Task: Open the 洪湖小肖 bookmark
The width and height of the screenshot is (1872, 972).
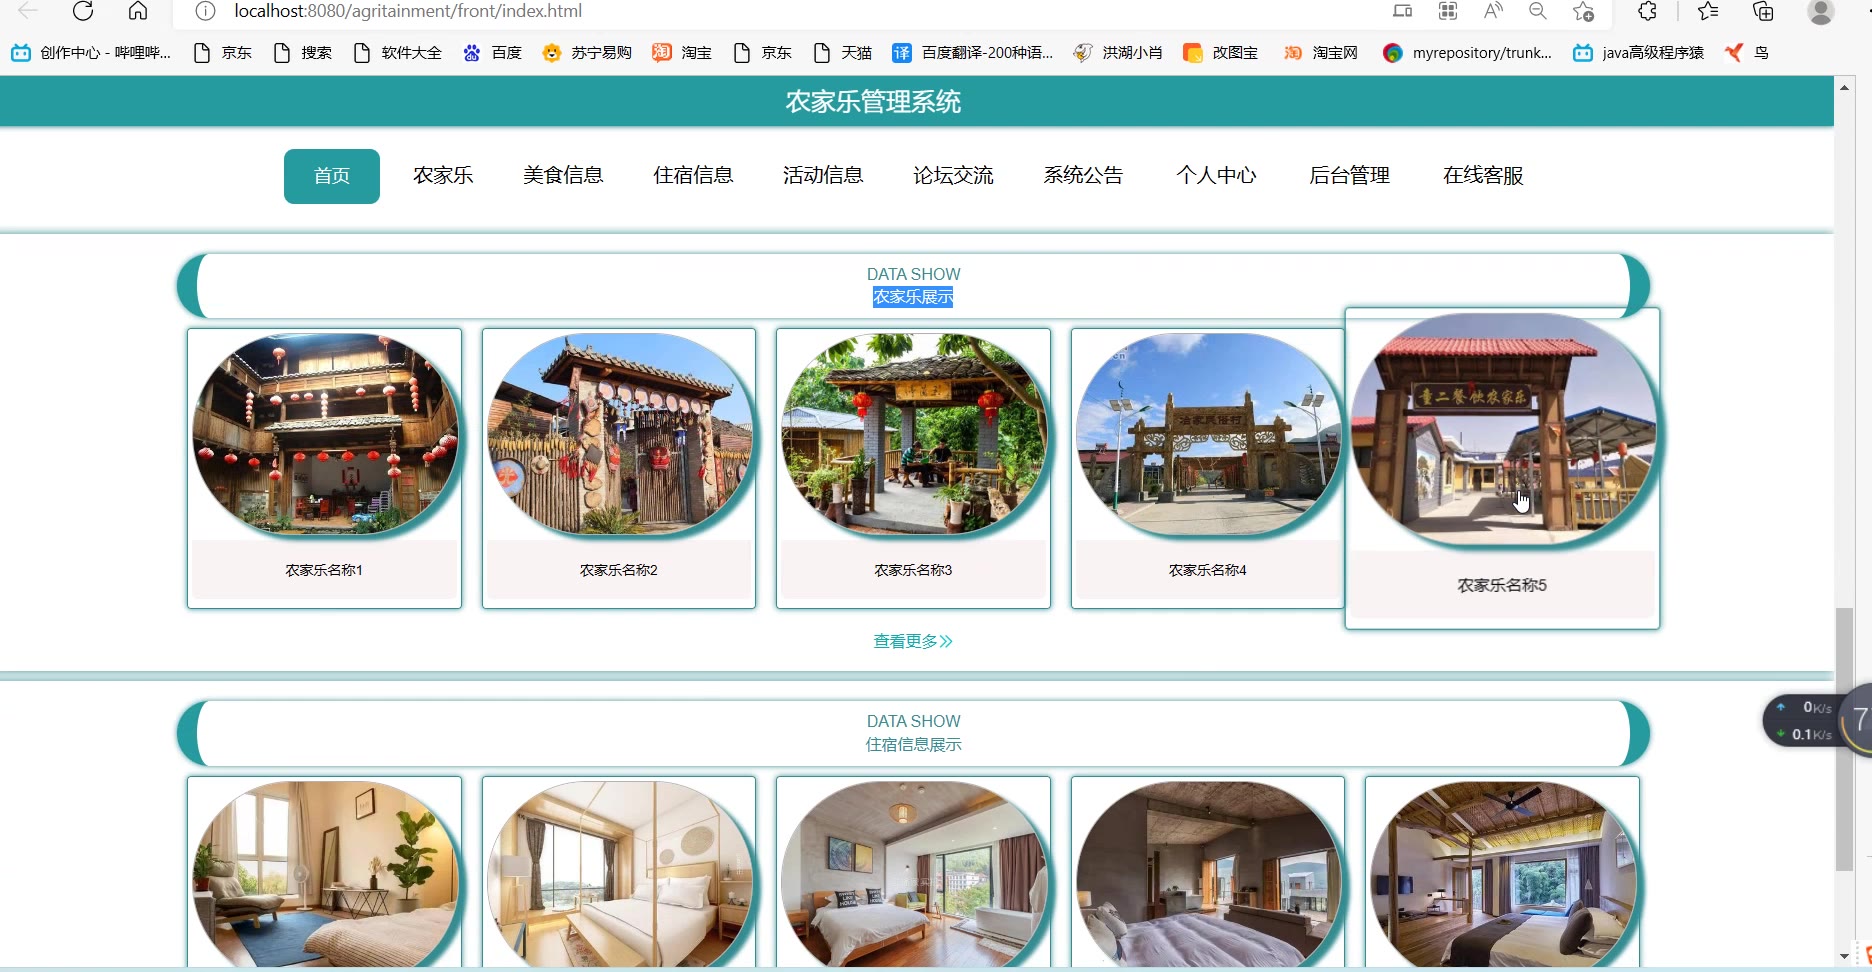Action: point(1118,53)
